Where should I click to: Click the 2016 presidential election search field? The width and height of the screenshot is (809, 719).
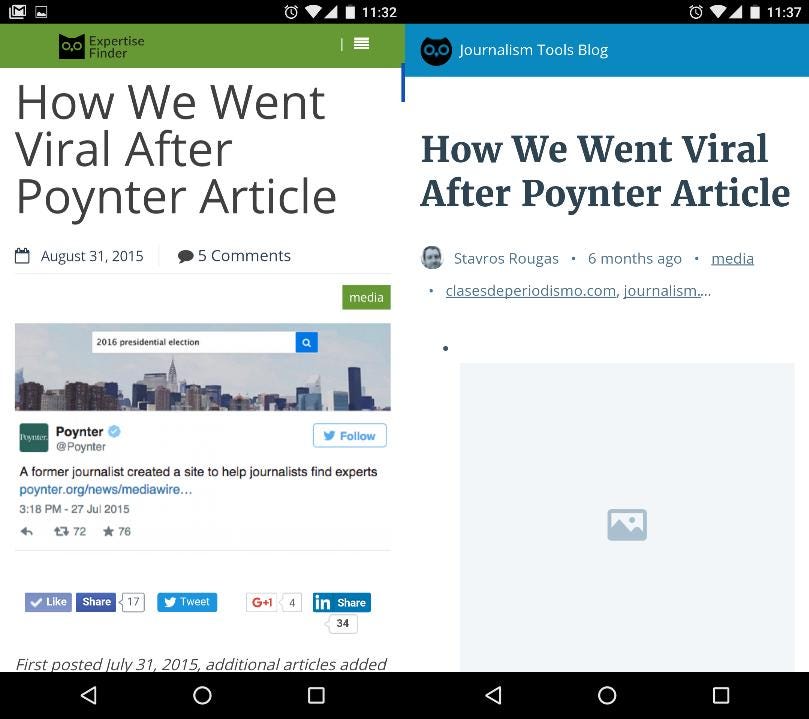click(193, 342)
